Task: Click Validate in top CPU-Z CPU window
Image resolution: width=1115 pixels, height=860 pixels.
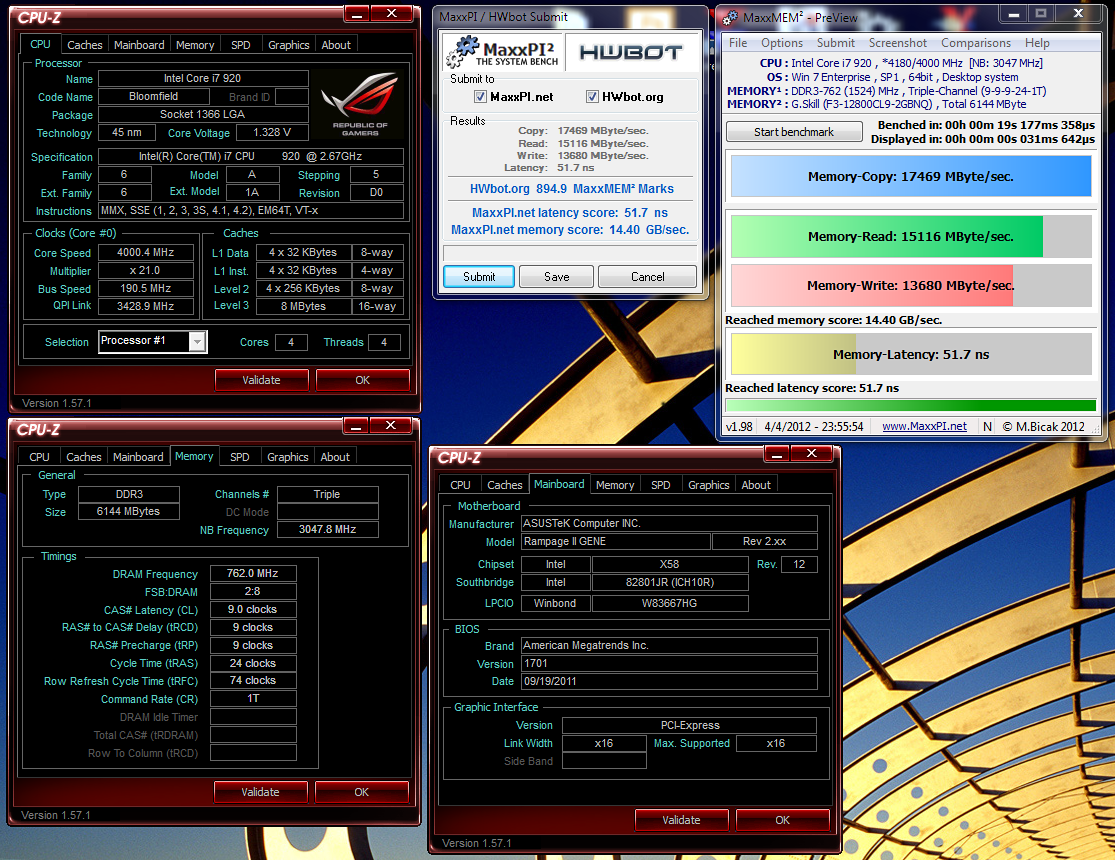Action: 261,380
